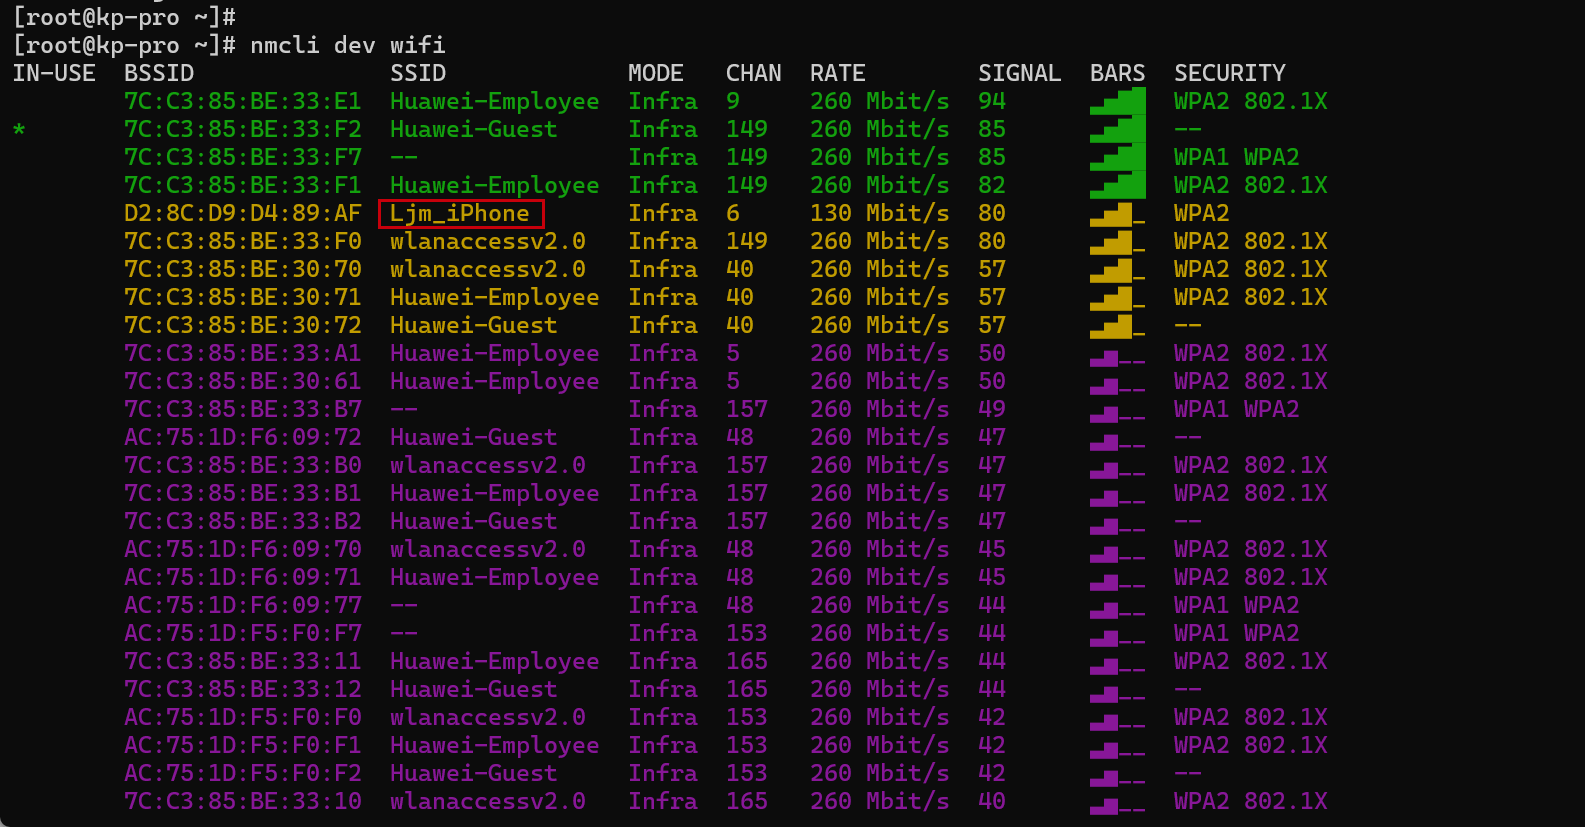Click Huawei-Employee SSID on channel 9 row
The height and width of the screenshot is (827, 1585).
(x=495, y=101)
